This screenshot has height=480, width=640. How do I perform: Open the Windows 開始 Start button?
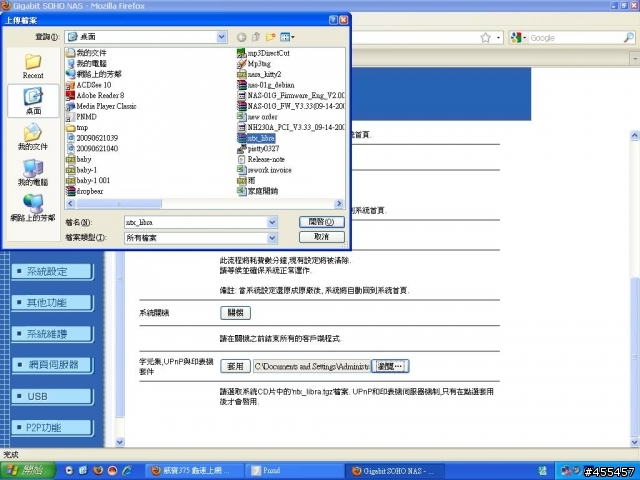(x=28, y=471)
